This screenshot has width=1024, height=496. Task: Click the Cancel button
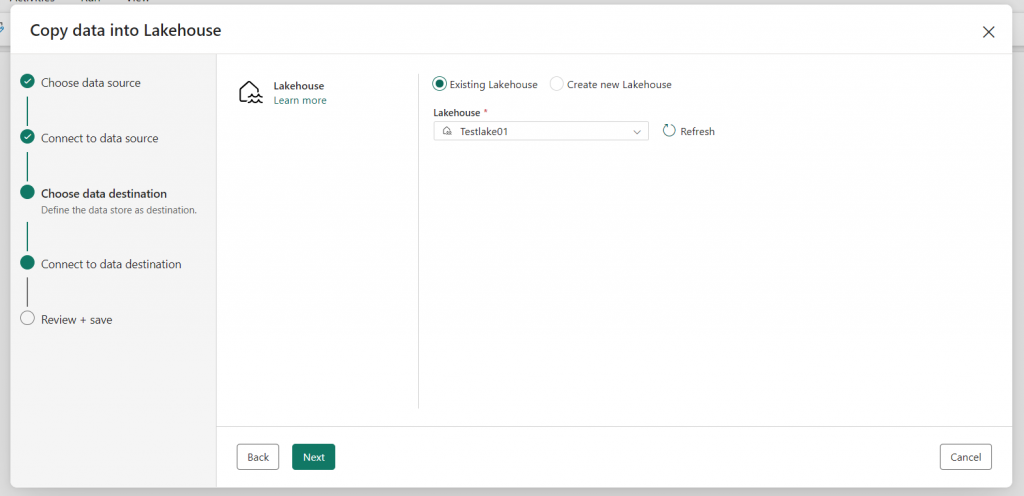coord(966,457)
